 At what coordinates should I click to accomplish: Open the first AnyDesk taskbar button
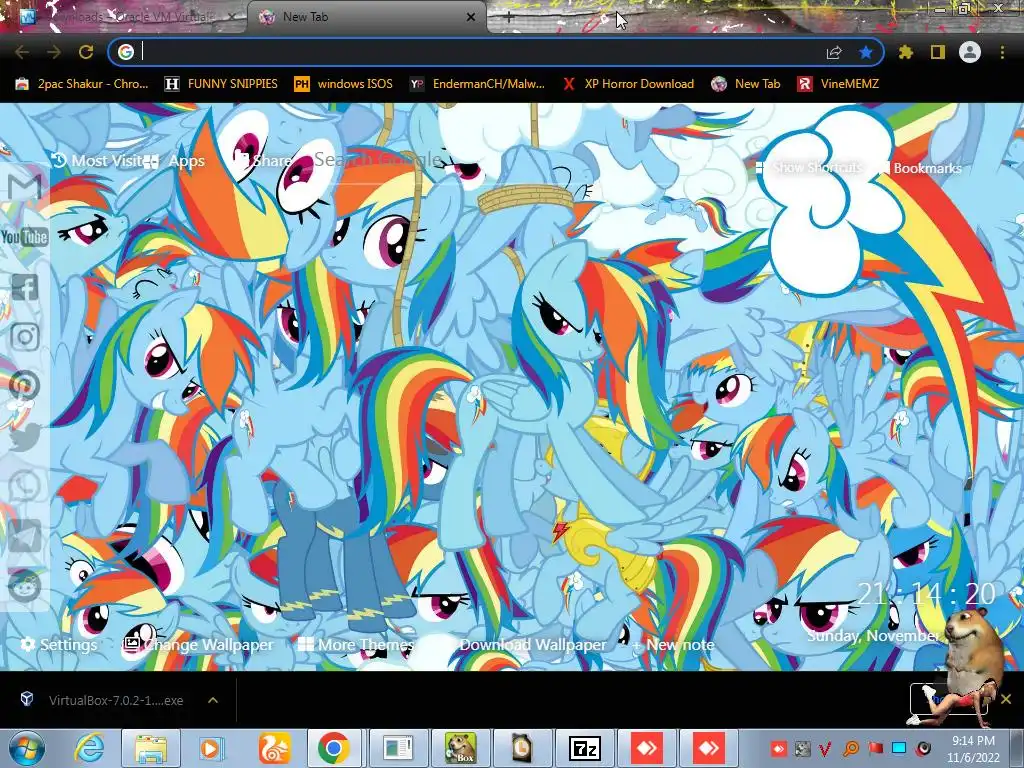(x=647, y=748)
